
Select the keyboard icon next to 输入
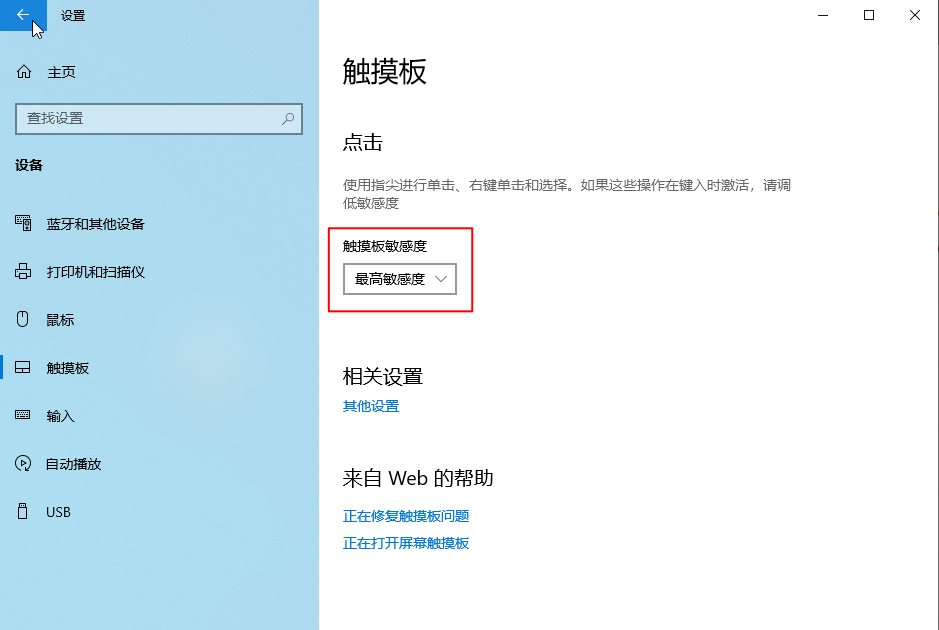[x=21, y=415]
